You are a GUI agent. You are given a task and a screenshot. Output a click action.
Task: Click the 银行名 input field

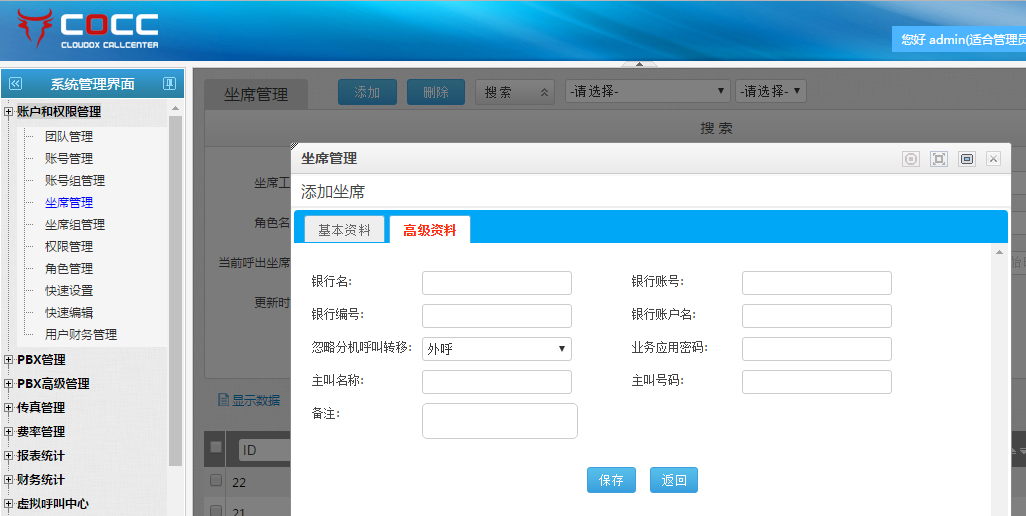pos(496,283)
